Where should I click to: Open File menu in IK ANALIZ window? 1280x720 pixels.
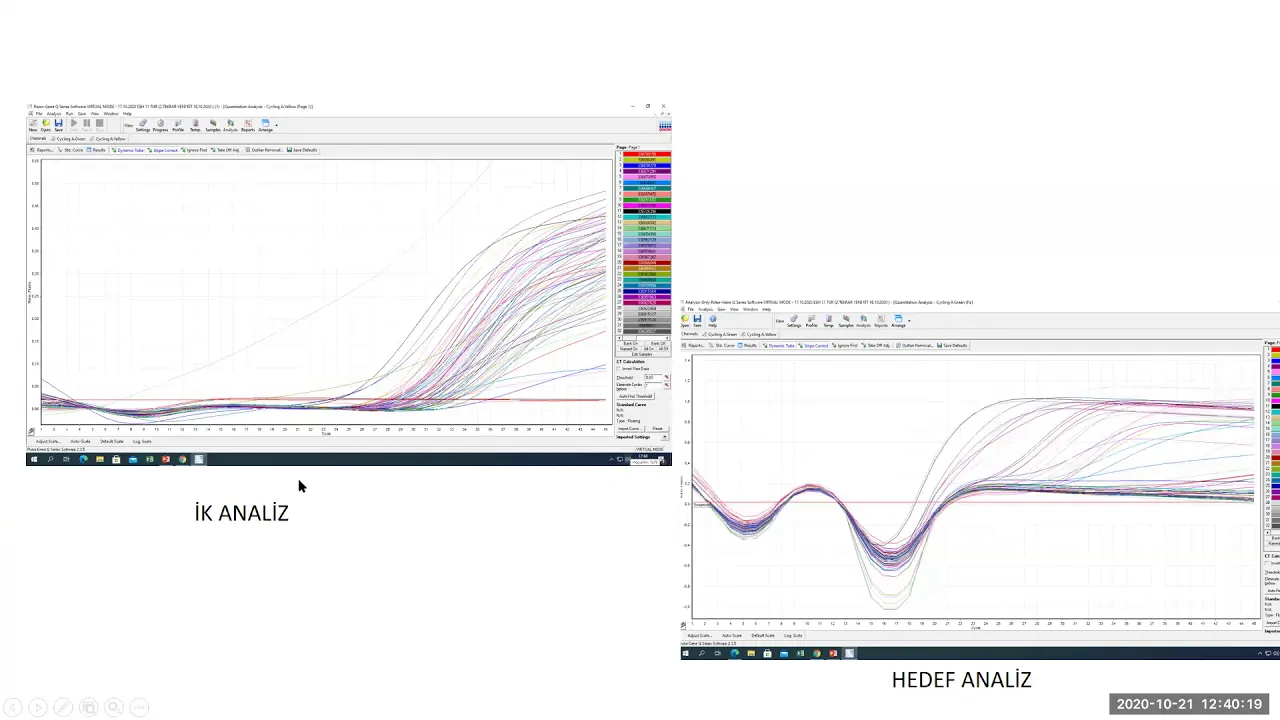tap(39, 113)
